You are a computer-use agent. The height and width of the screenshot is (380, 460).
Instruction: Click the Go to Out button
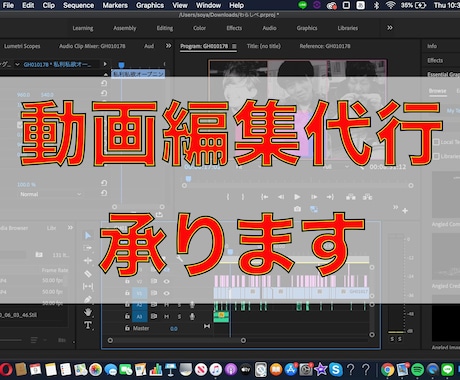pyautogui.click(x=330, y=197)
